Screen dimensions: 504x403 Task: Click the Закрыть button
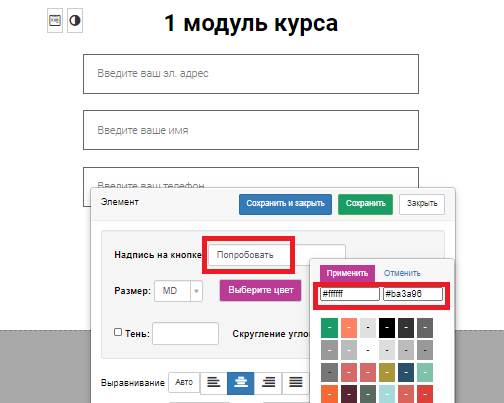click(422, 204)
